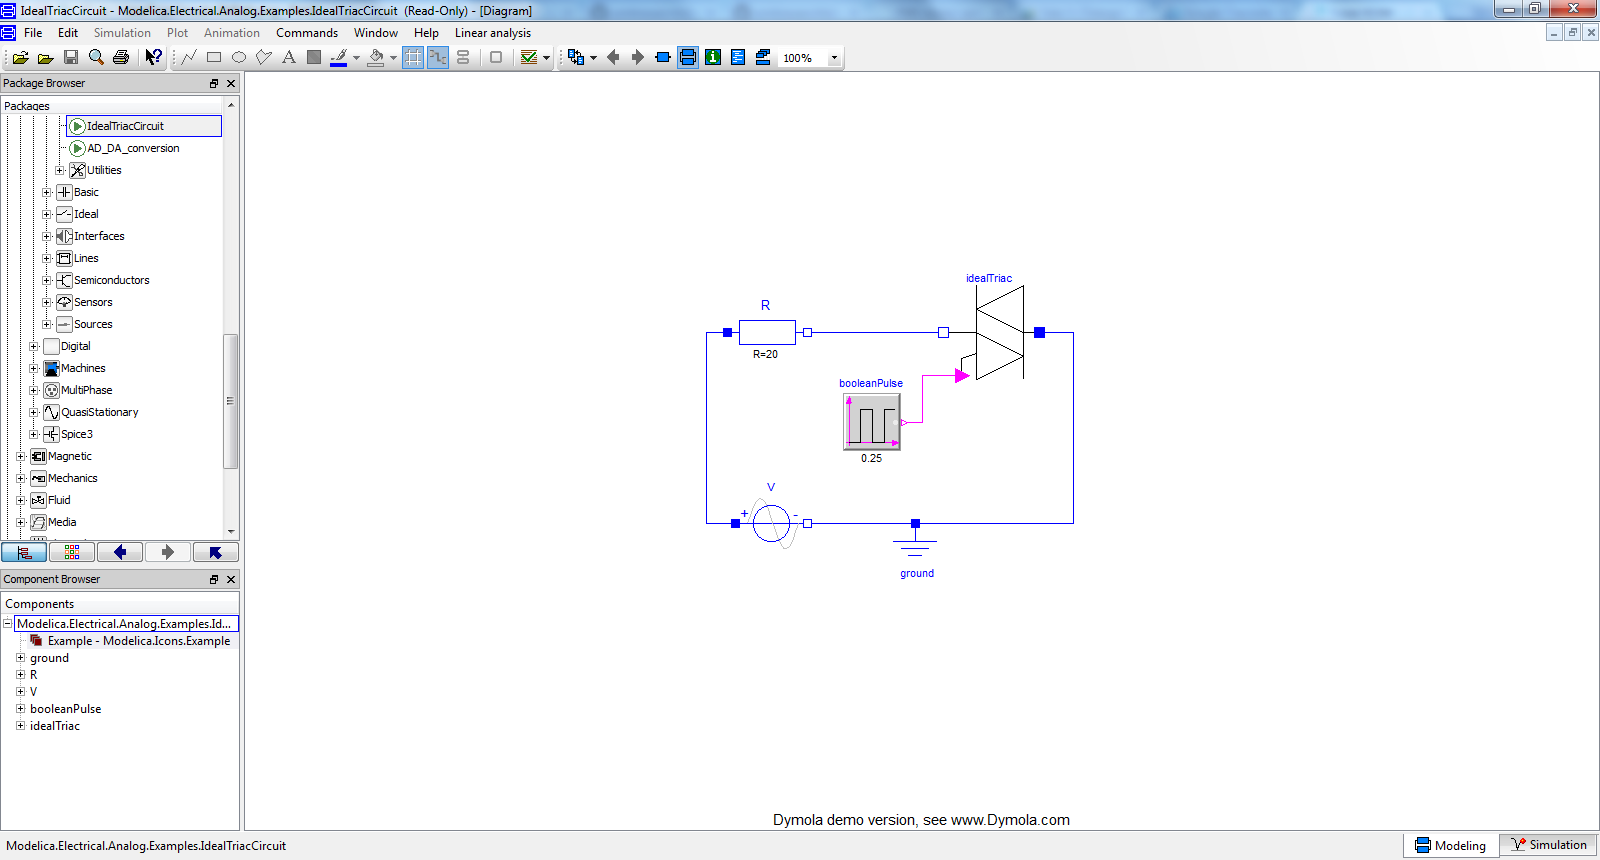This screenshot has width=1600, height=860.
Task: Collapse the Modelica.Electrical.Analog.Examples root component
Action: coord(7,623)
